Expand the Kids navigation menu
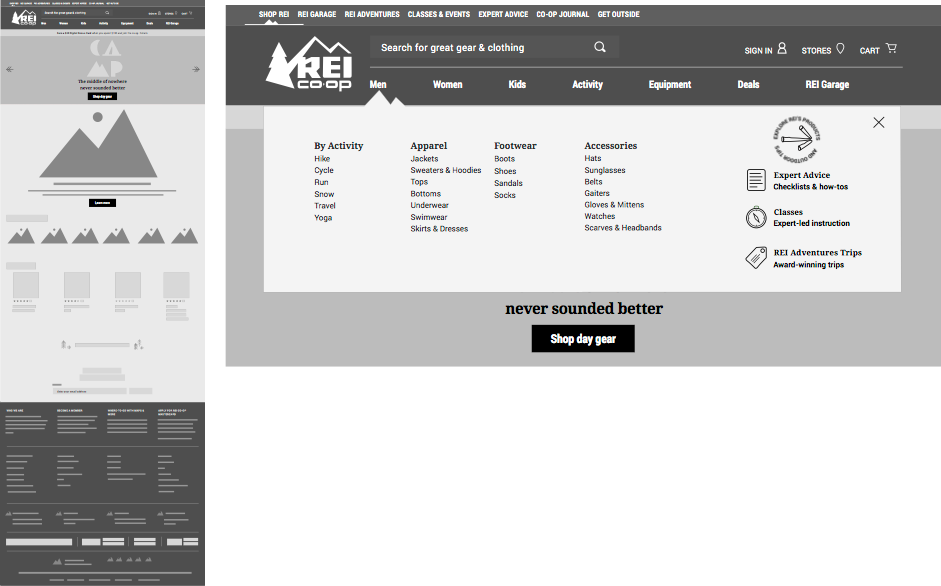 (x=517, y=85)
